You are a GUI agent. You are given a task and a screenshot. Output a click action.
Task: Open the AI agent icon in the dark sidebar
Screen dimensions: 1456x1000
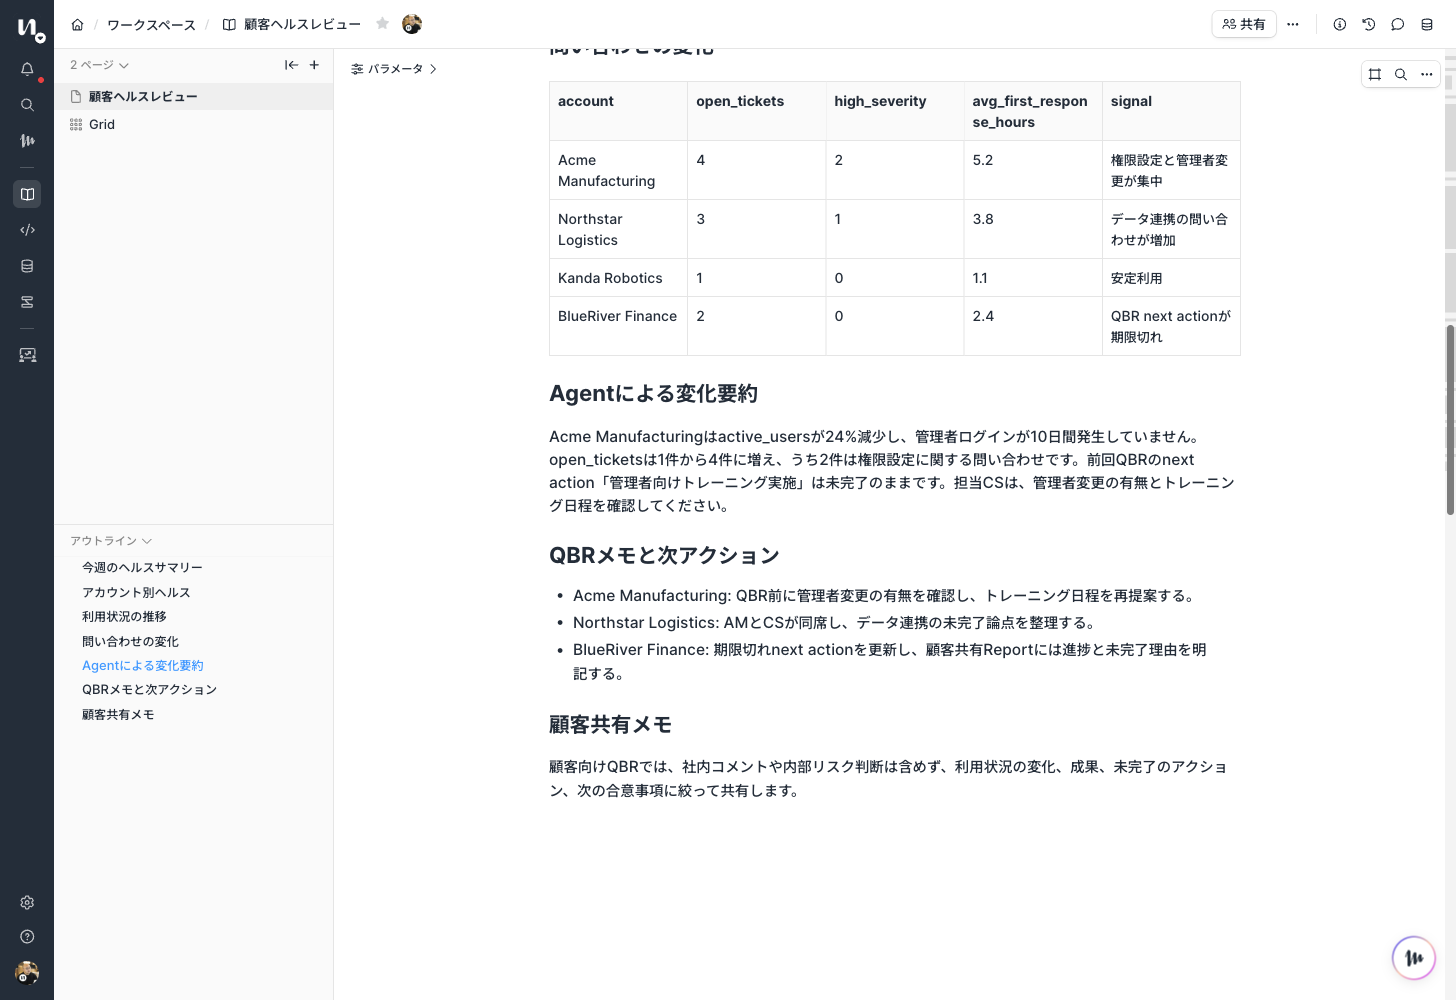(27, 141)
